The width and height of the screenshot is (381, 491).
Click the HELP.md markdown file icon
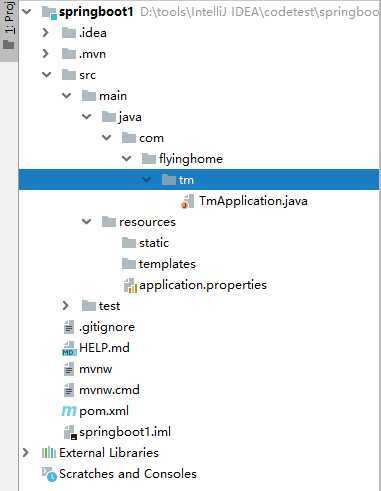click(69, 348)
